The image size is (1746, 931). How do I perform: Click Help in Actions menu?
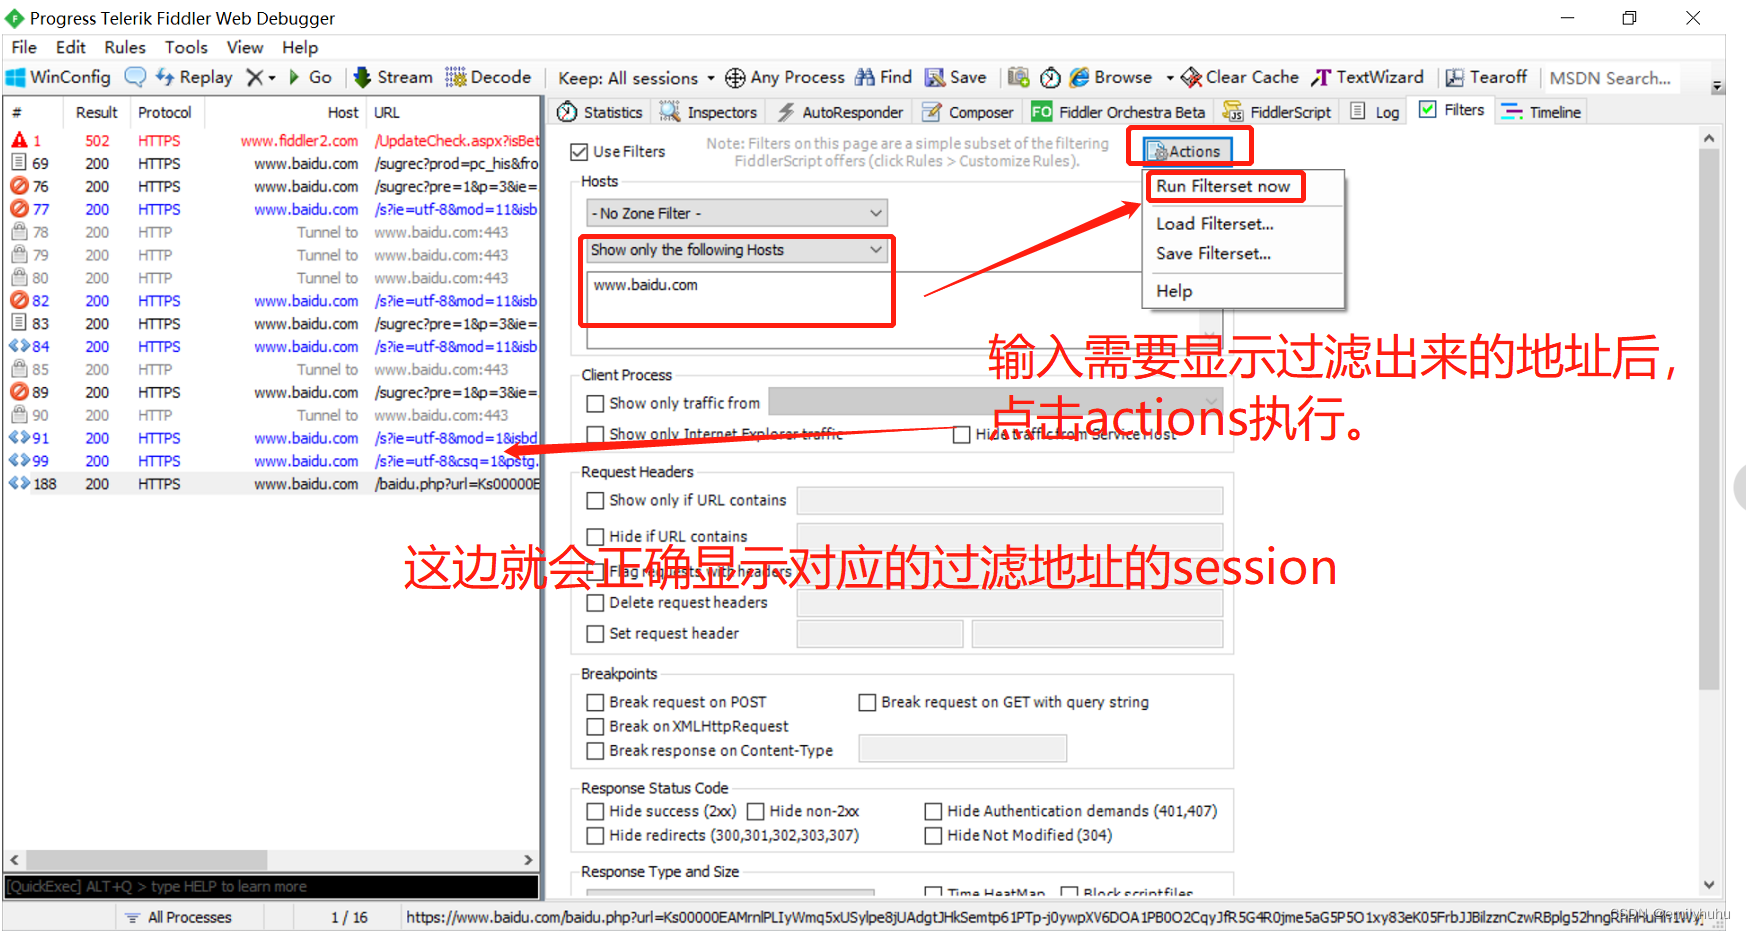click(x=1174, y=291)
